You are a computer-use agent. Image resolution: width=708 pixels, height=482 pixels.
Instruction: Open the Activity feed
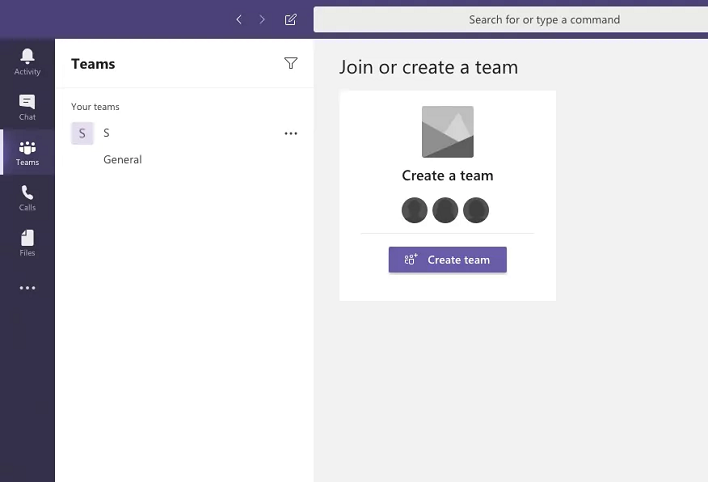27,60
